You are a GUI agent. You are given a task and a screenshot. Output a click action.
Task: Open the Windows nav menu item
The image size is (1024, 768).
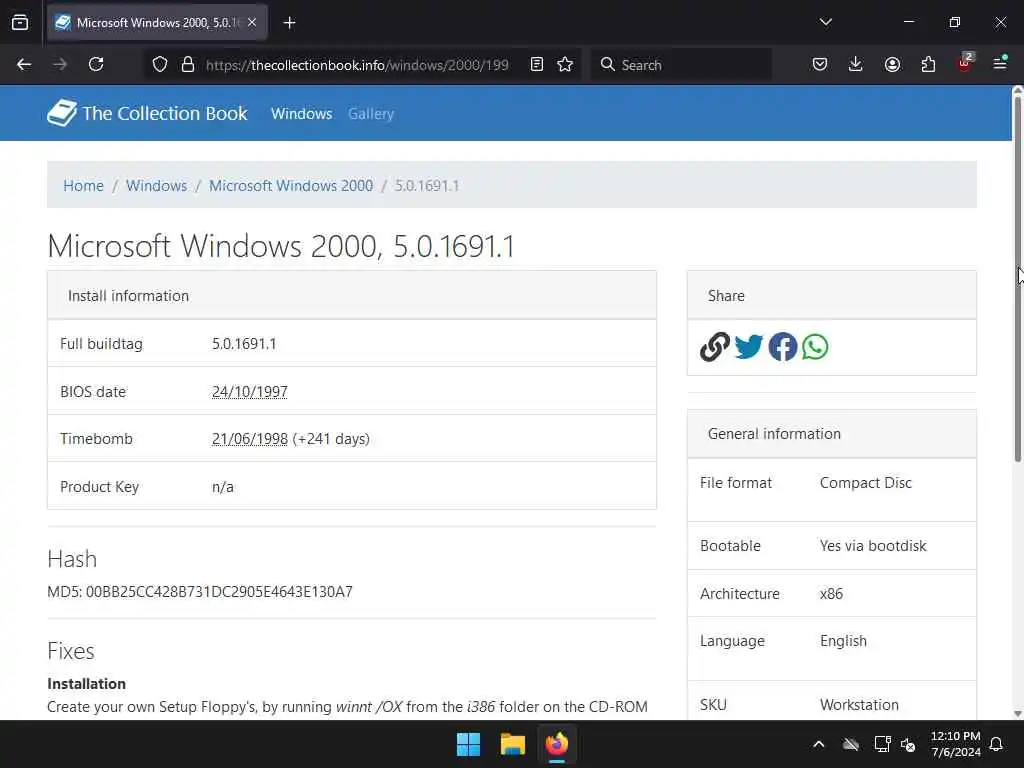pos(302,114)
